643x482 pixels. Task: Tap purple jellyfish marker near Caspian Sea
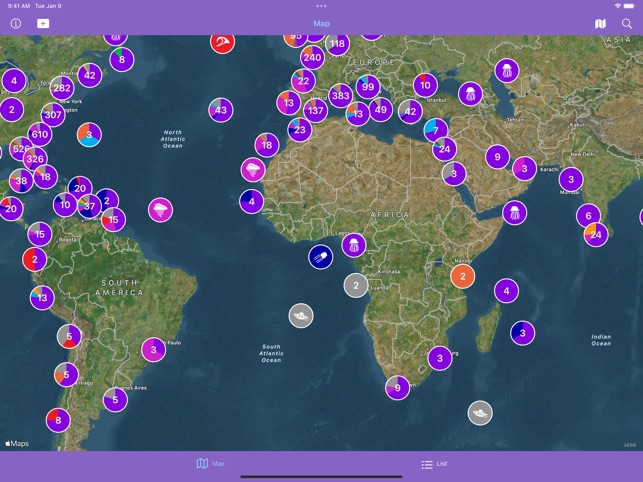(x=507, y=71)
